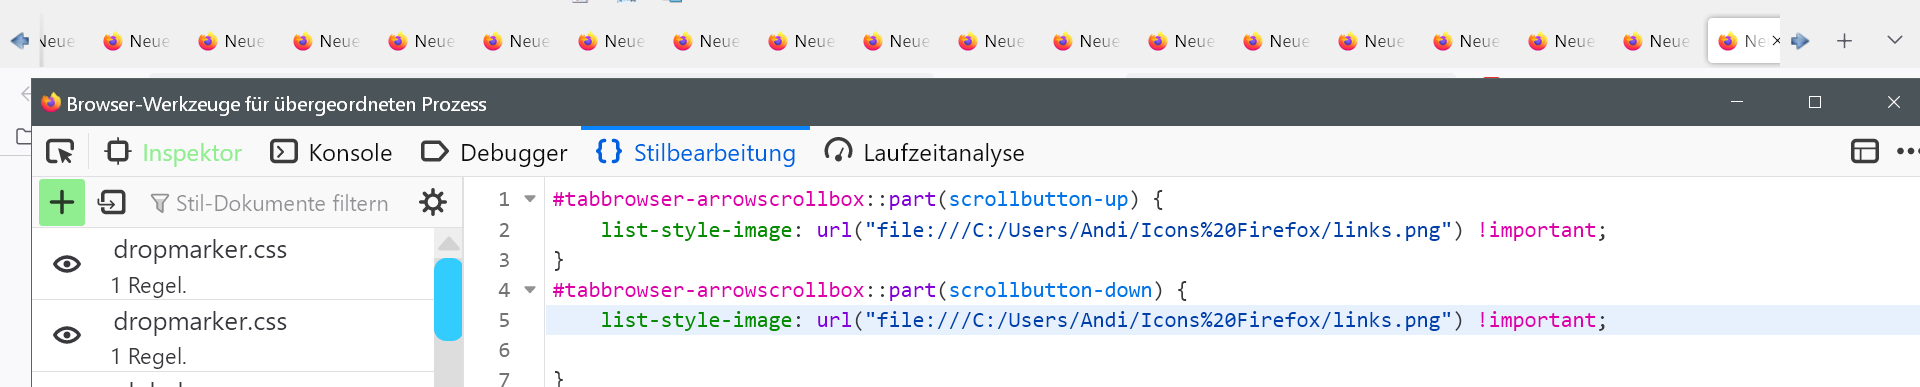Close the active browser tab with its X
Viewport: 1920px width, 387px height.
point(1776,41)
